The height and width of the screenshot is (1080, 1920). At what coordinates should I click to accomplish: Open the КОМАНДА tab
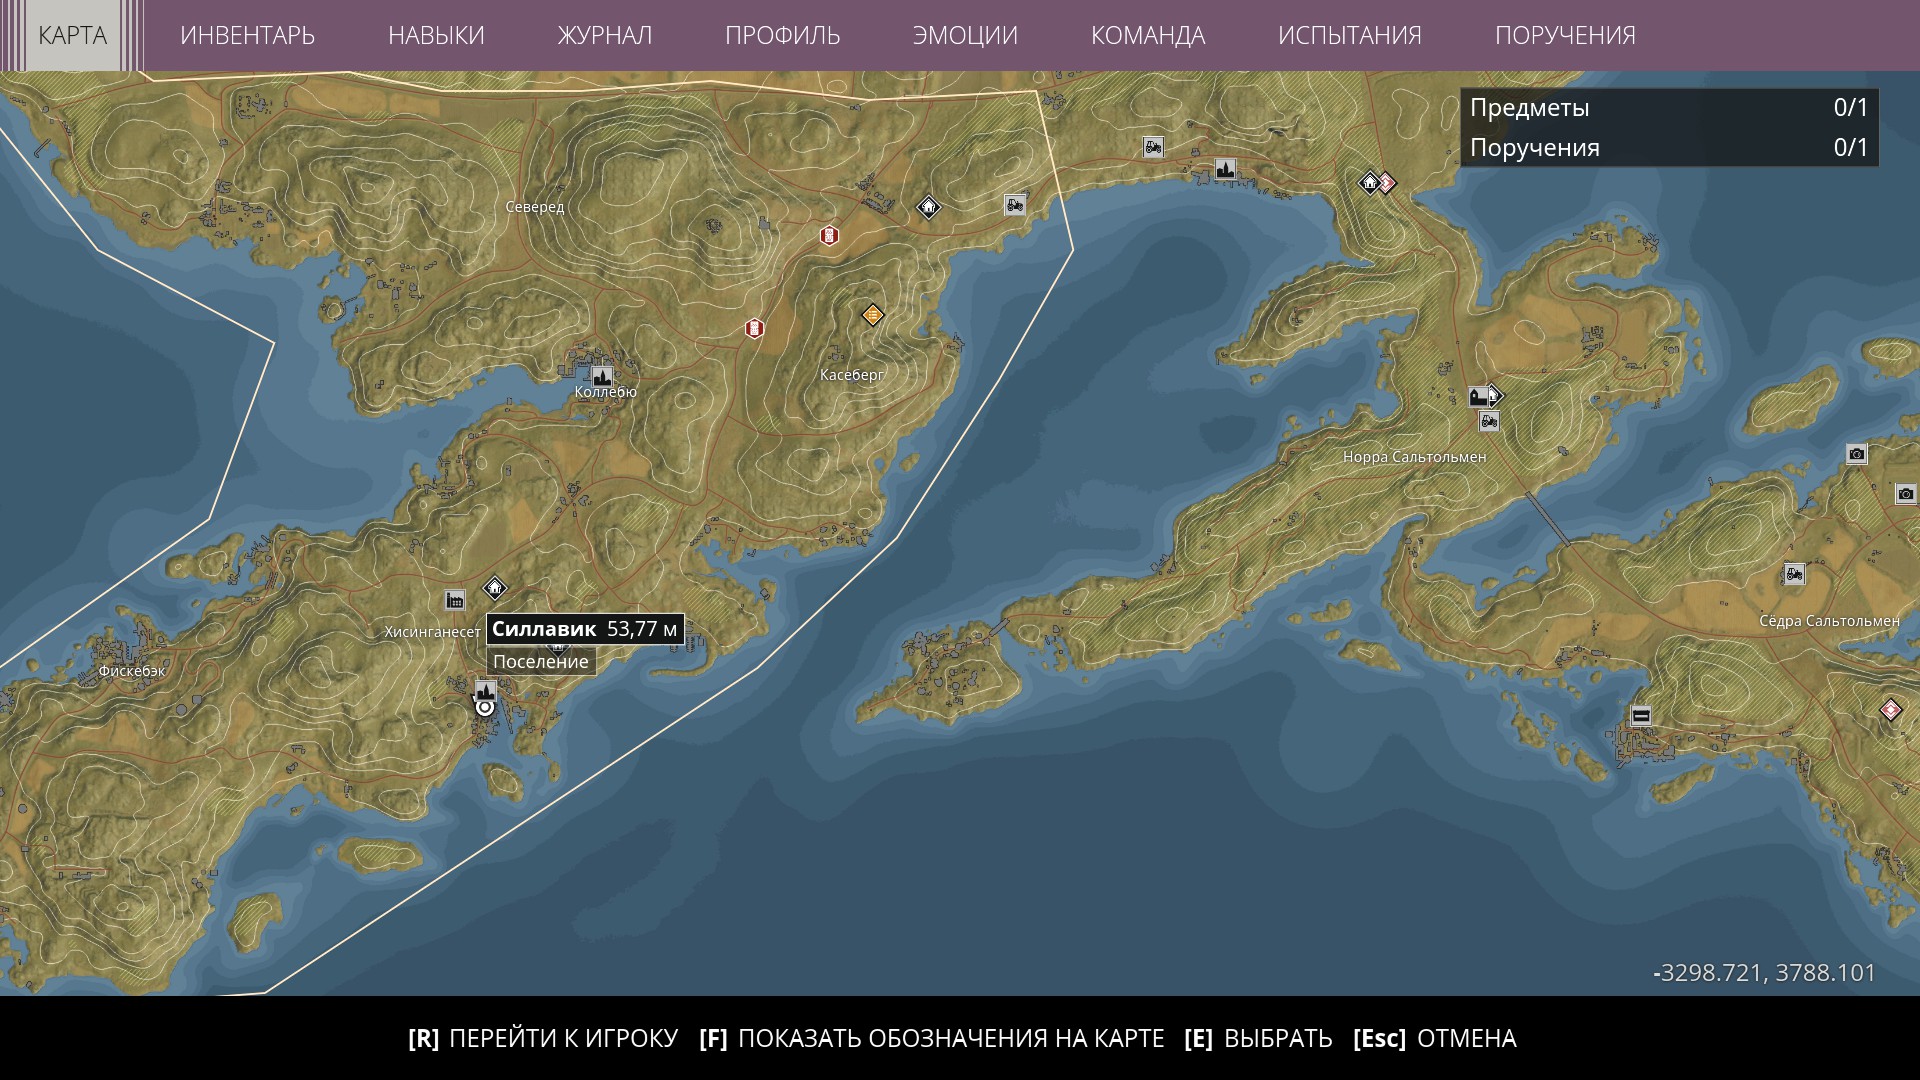point(1148,35)
